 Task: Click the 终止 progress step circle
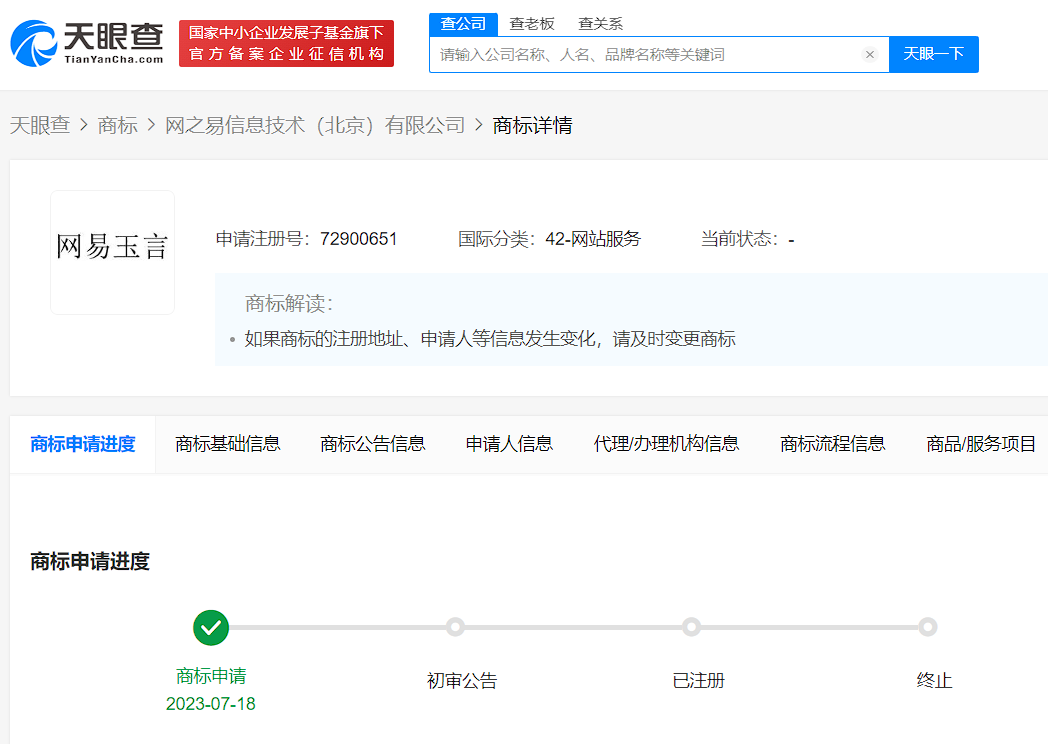[x=927, y=627]
